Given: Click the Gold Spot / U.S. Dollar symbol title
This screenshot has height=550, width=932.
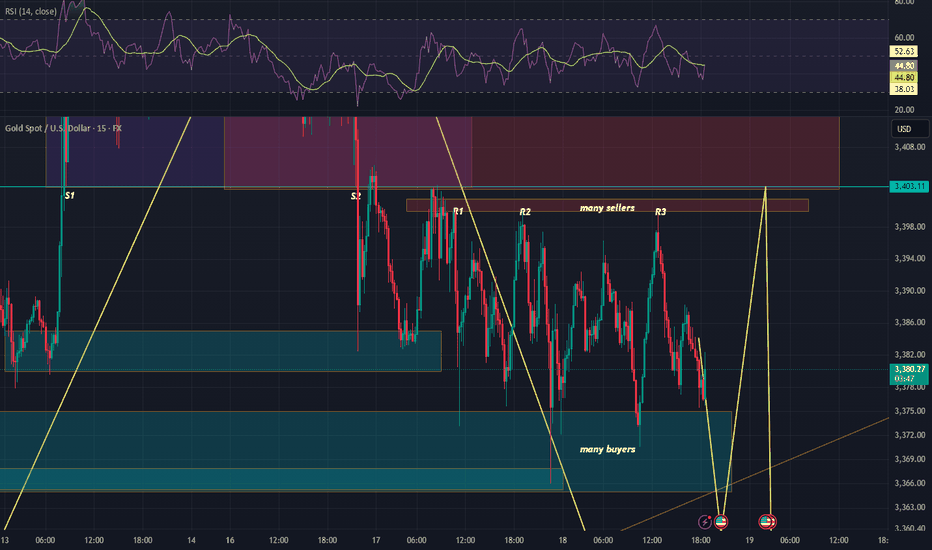Looking at the screenshot, I should (63, 128).
